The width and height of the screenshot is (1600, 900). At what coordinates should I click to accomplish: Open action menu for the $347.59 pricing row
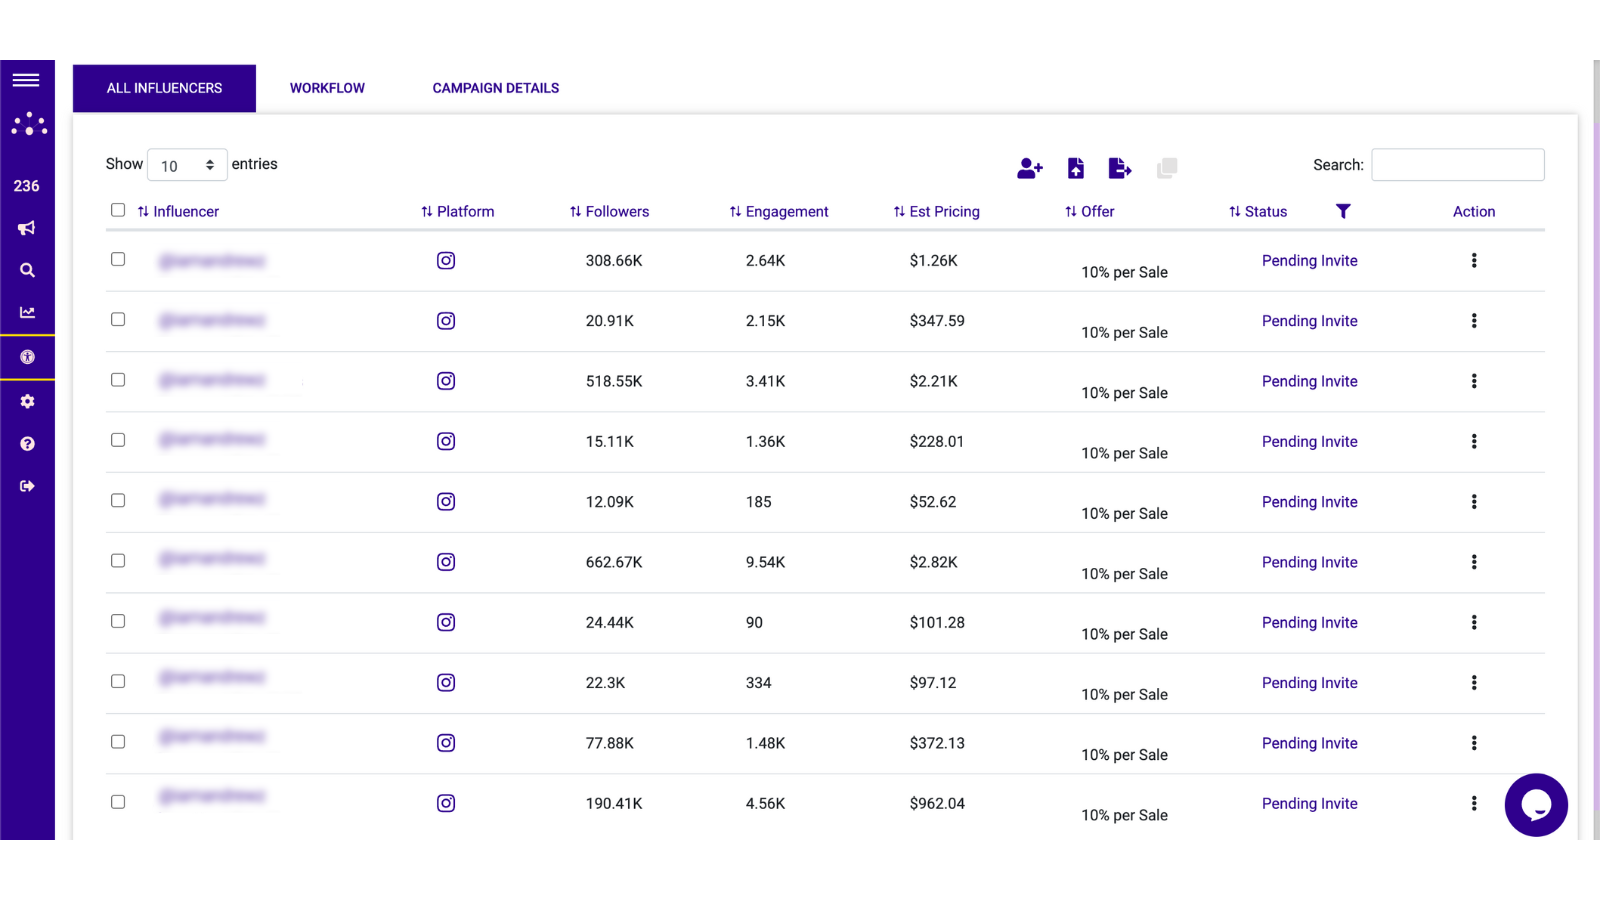[1474, 321]
